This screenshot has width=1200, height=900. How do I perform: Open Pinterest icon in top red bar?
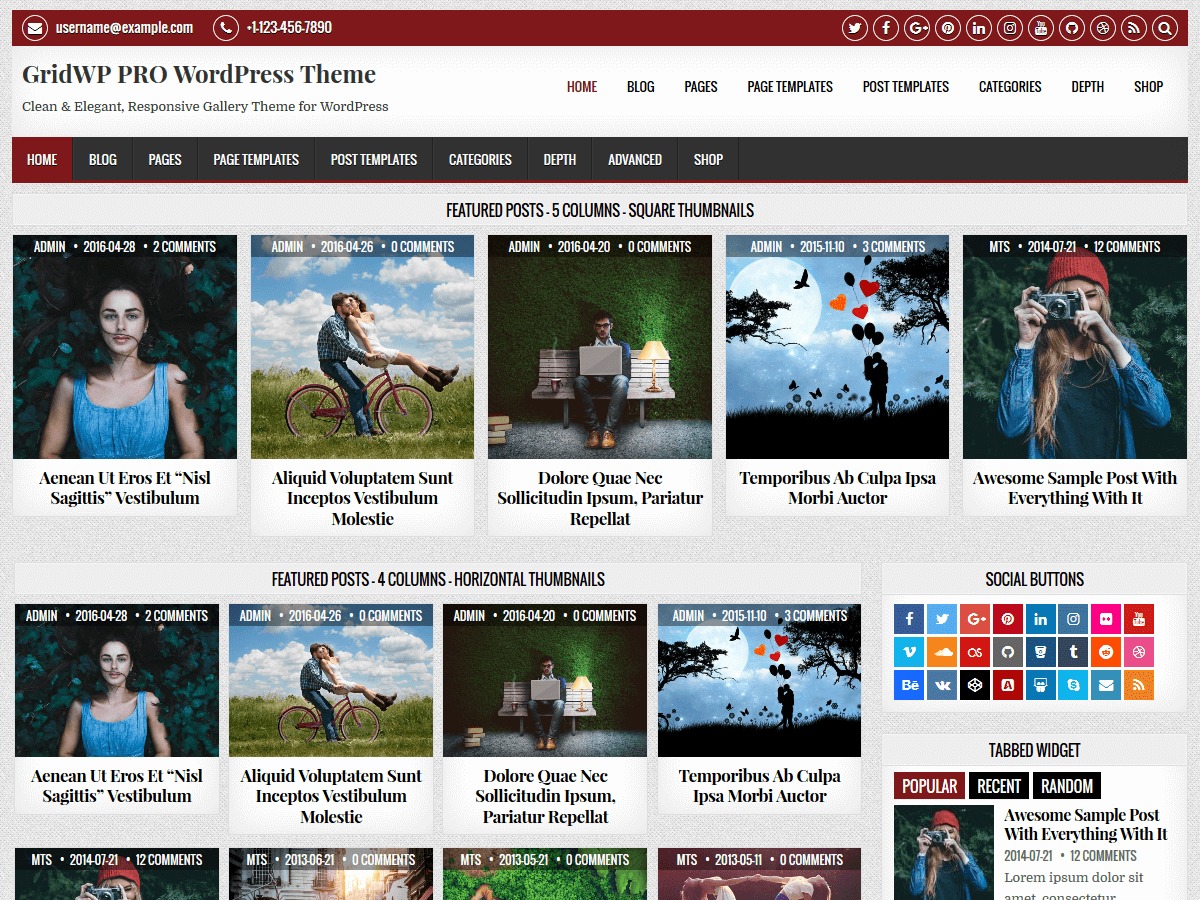pos(948,28)
